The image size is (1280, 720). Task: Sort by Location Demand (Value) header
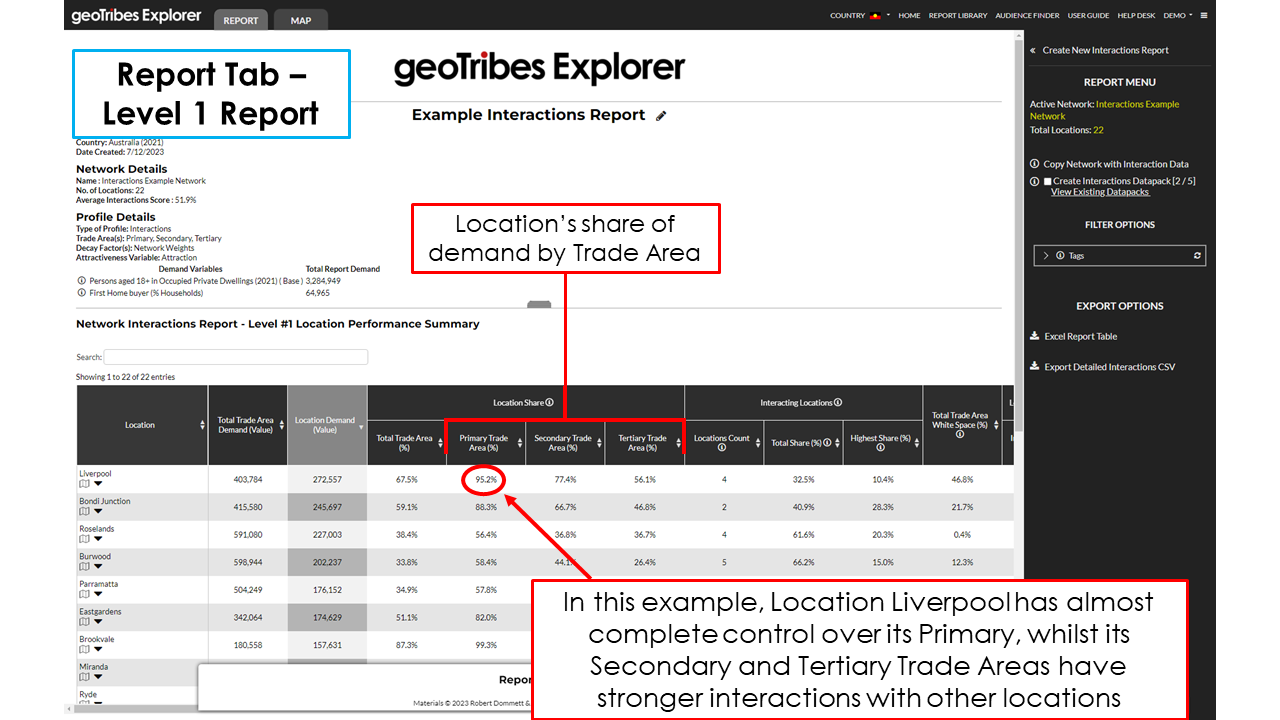point(327,425)
